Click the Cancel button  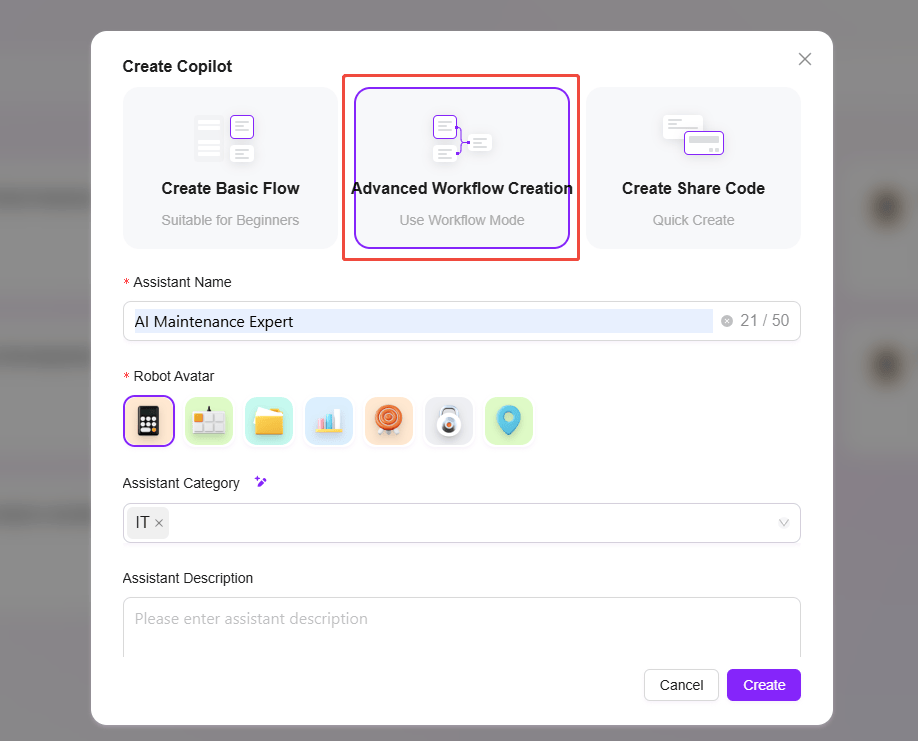[x=681, y=685]
